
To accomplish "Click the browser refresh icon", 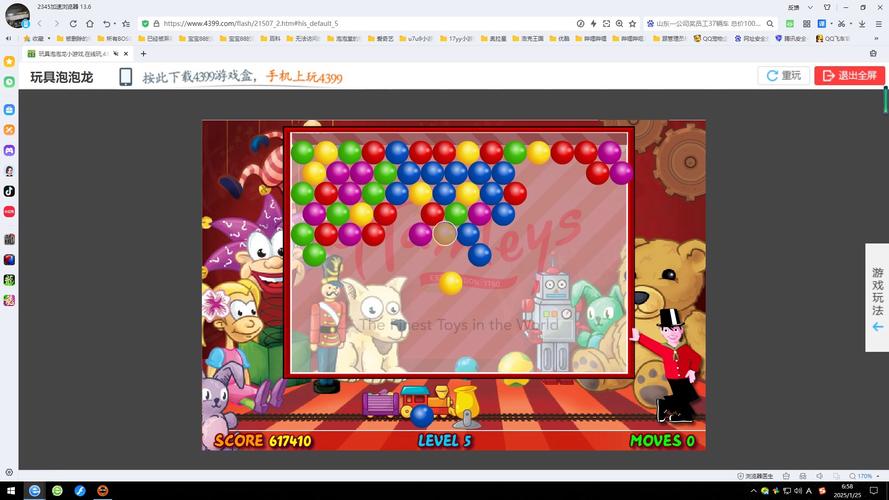I will tap(73, 23).
